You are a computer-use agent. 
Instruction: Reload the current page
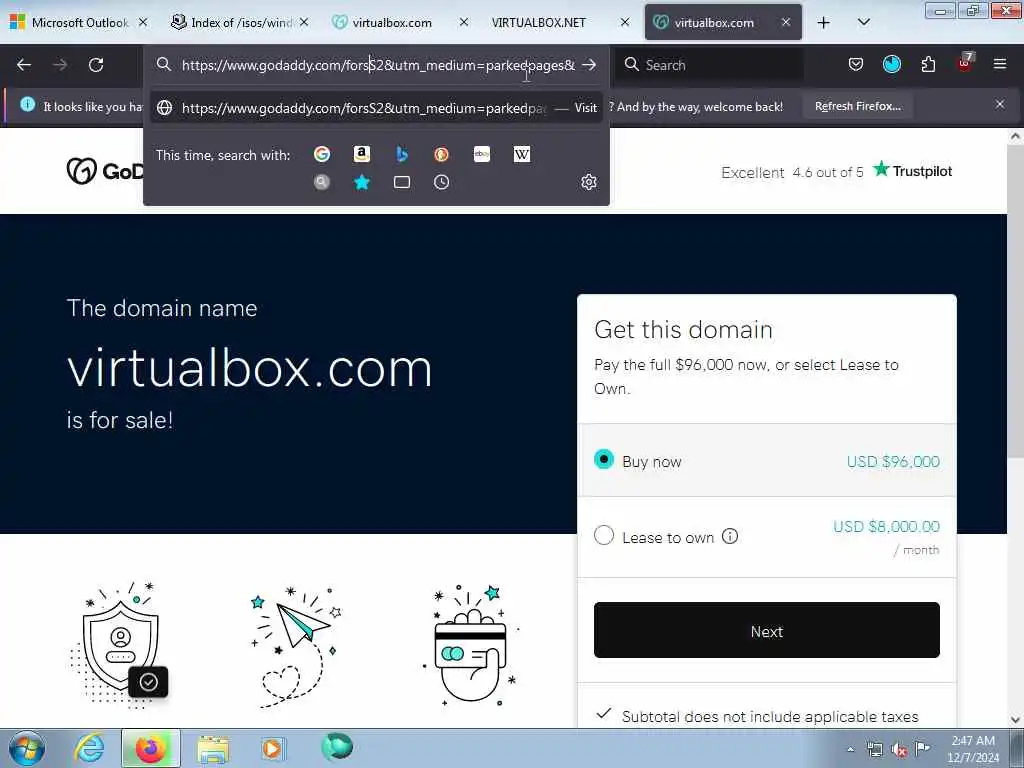96,65
